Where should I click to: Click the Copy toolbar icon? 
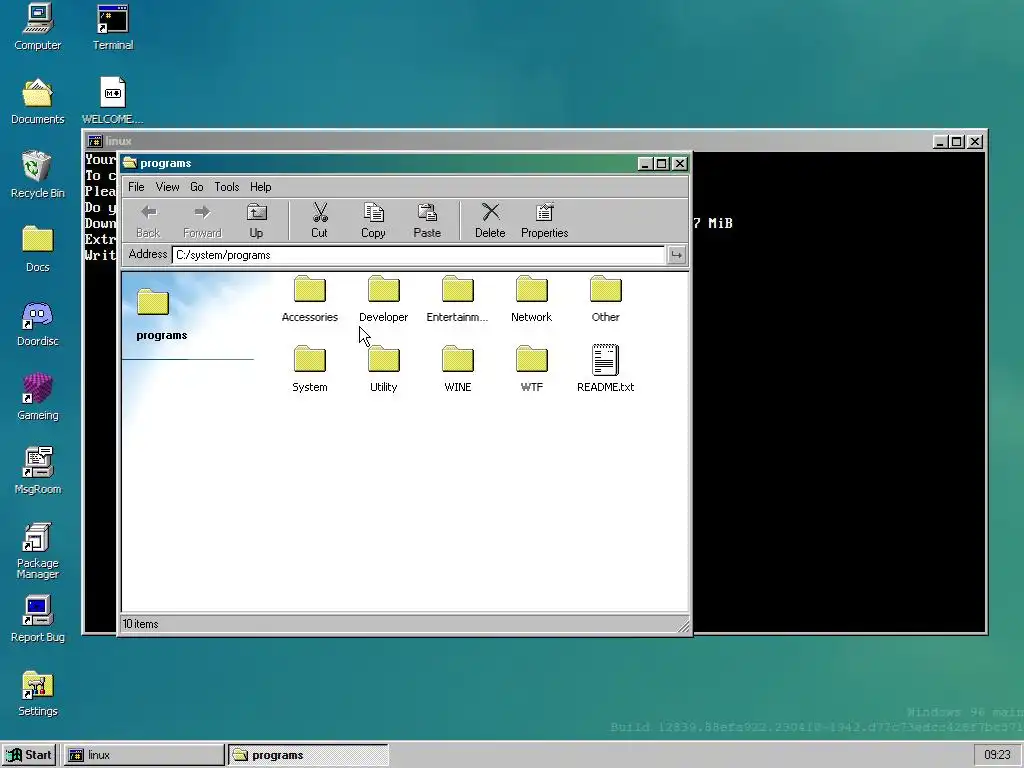tap(374, 212)
